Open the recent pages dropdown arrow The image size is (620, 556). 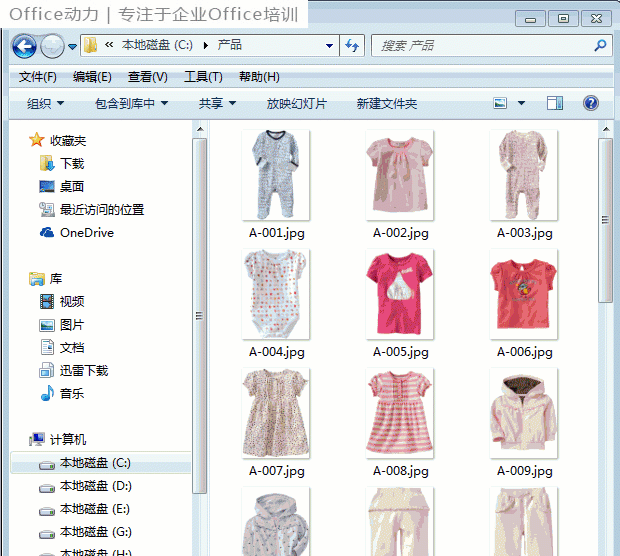point(72,47)
